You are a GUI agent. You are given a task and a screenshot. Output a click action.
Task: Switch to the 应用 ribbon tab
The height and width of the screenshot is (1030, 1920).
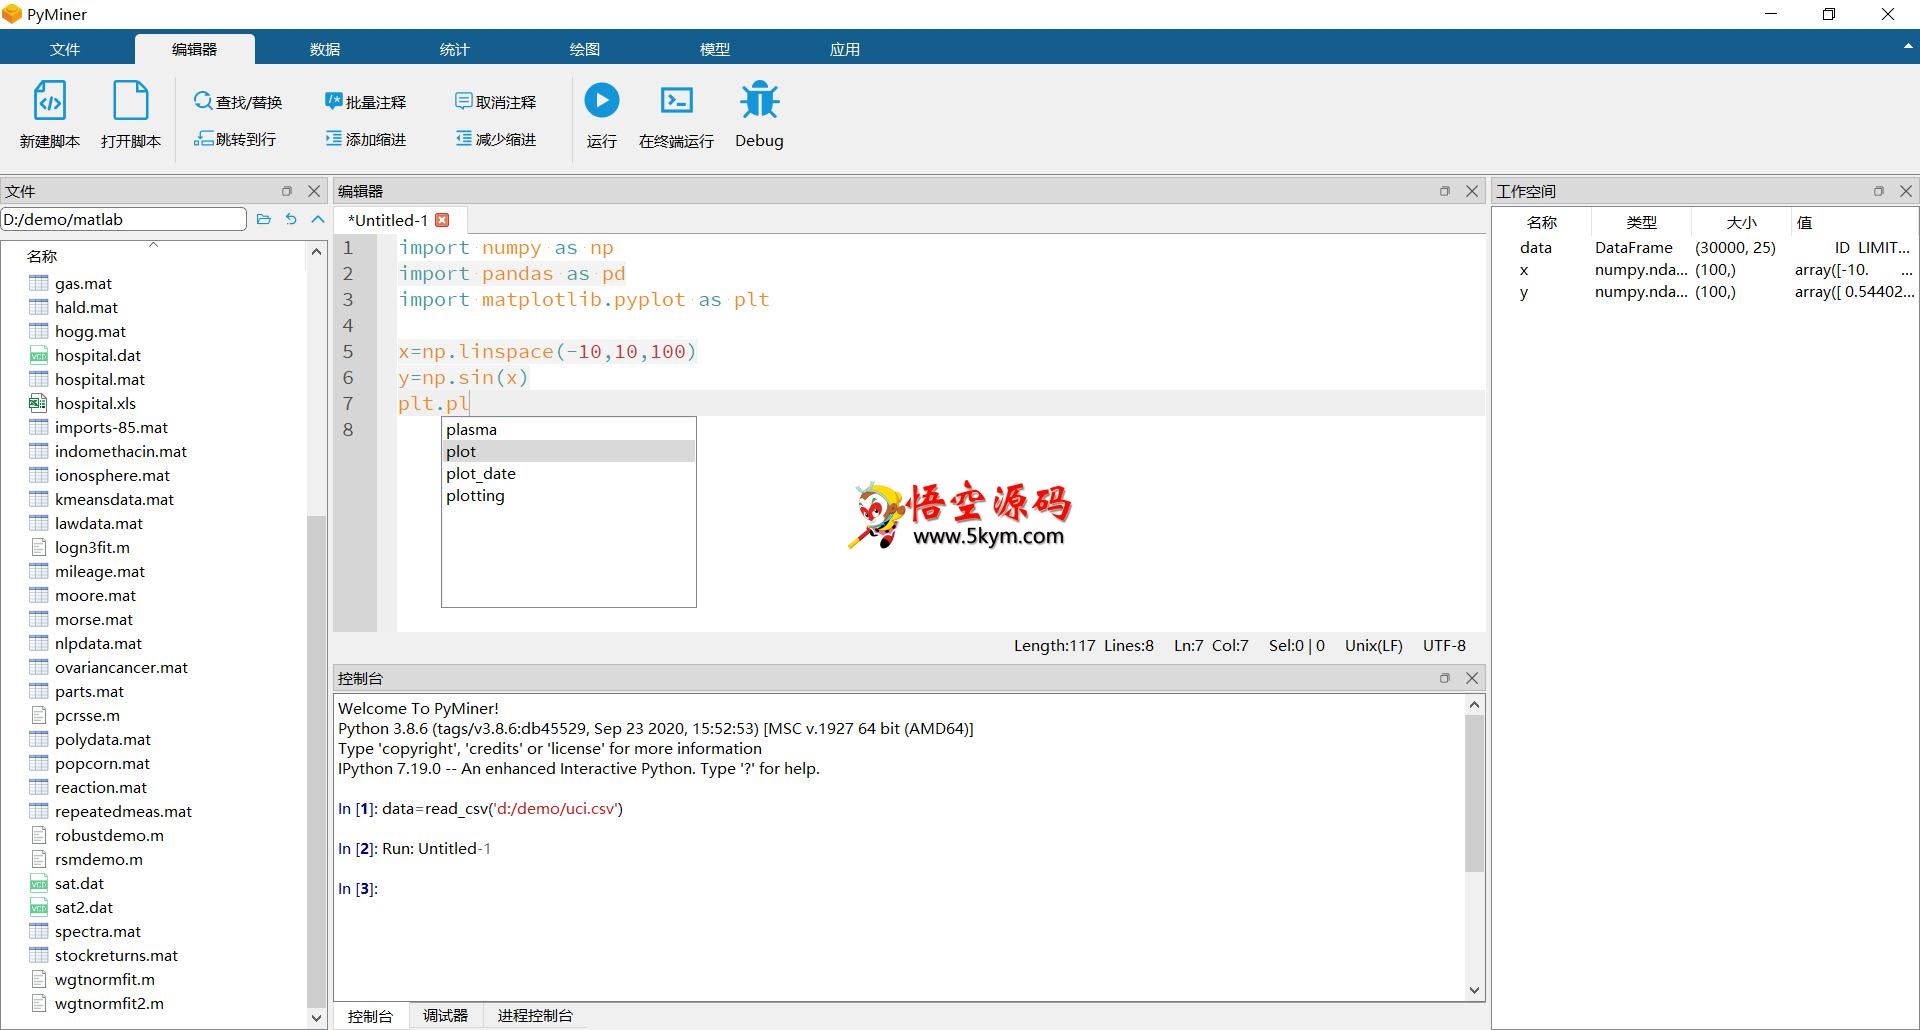point(845,49)
